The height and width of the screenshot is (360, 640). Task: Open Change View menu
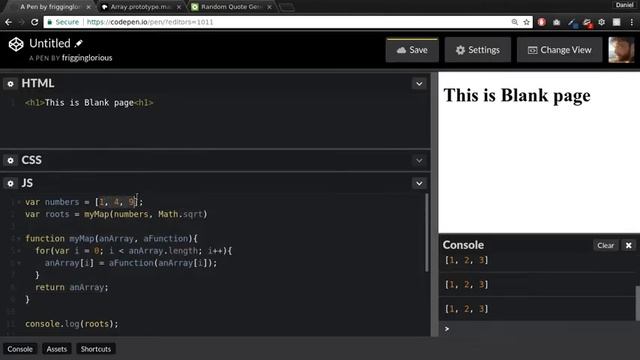point(560,50)
